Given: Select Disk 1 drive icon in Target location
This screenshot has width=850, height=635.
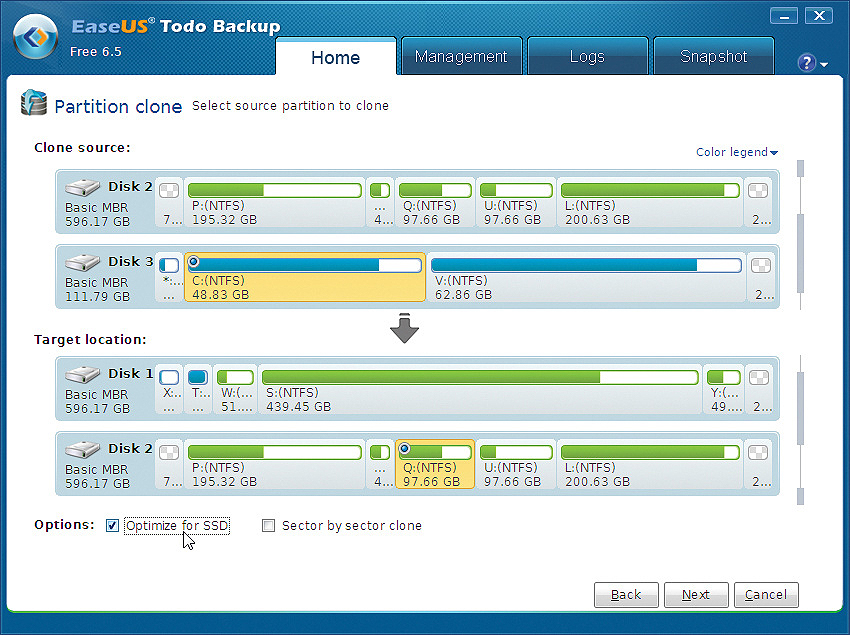Looking at the screenshot, I should (x=82, y=374).
